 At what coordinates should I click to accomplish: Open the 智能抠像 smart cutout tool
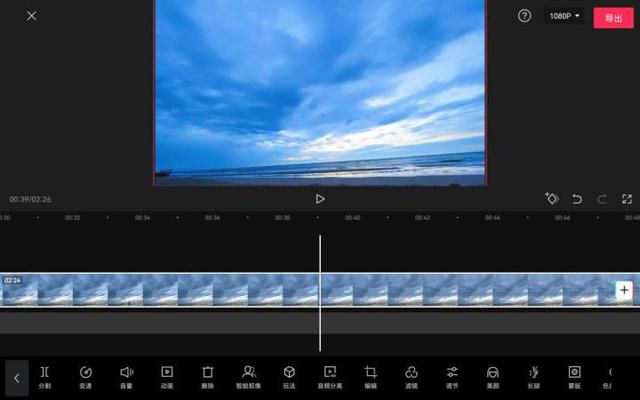tap(249, 378)
